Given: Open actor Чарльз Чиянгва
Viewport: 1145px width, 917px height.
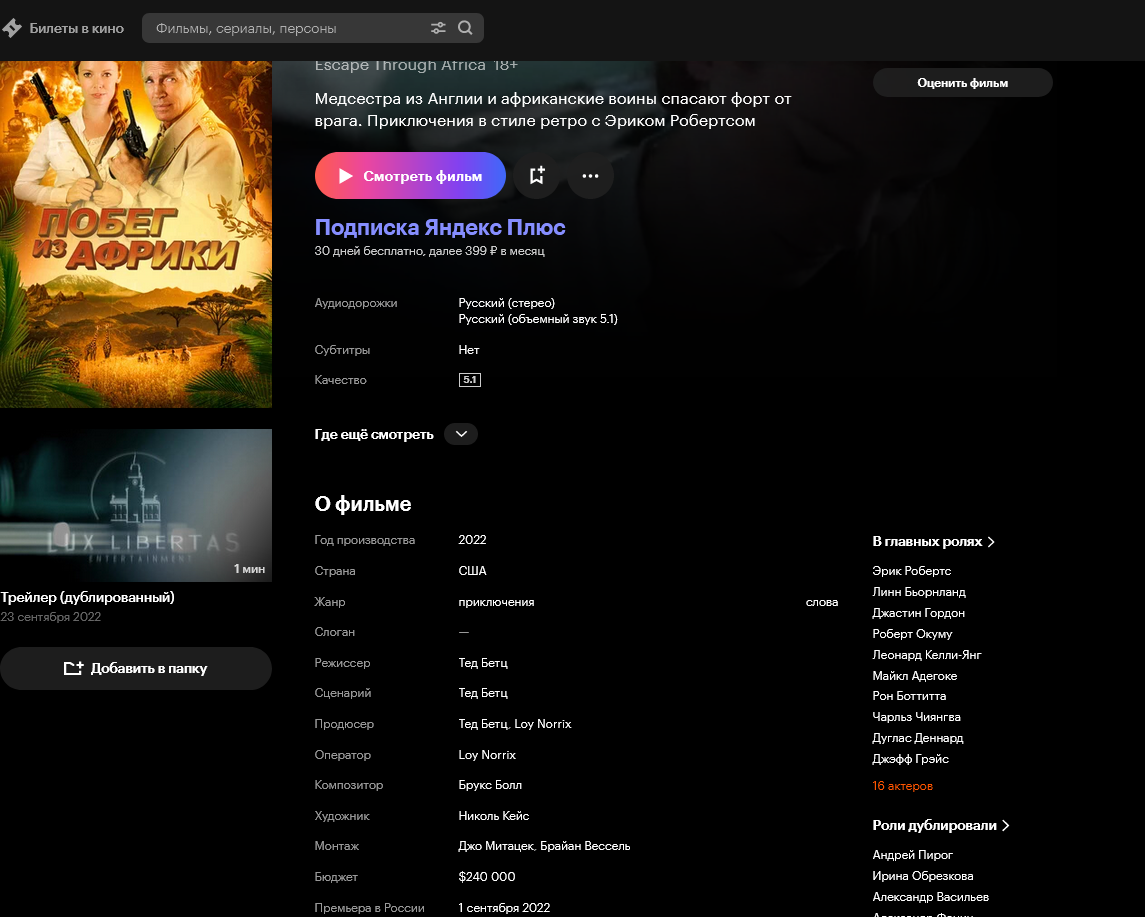Looking at the screenshot, I should coord(916,717).
